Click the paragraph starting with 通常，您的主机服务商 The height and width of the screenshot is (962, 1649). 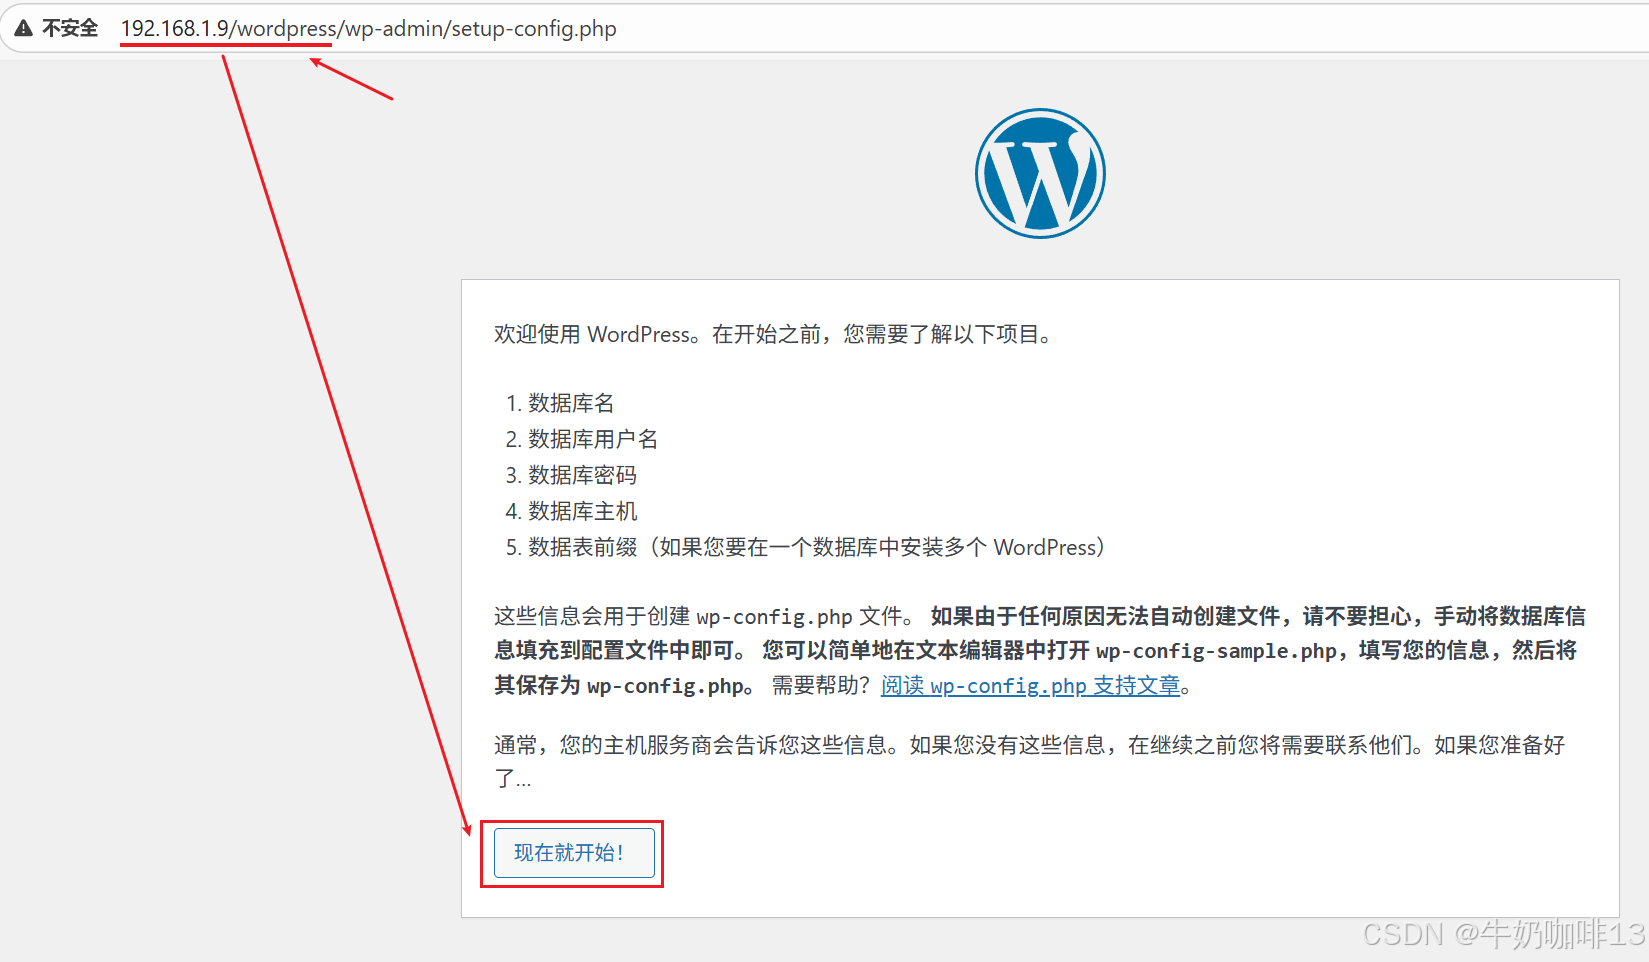pos(1030,761)
